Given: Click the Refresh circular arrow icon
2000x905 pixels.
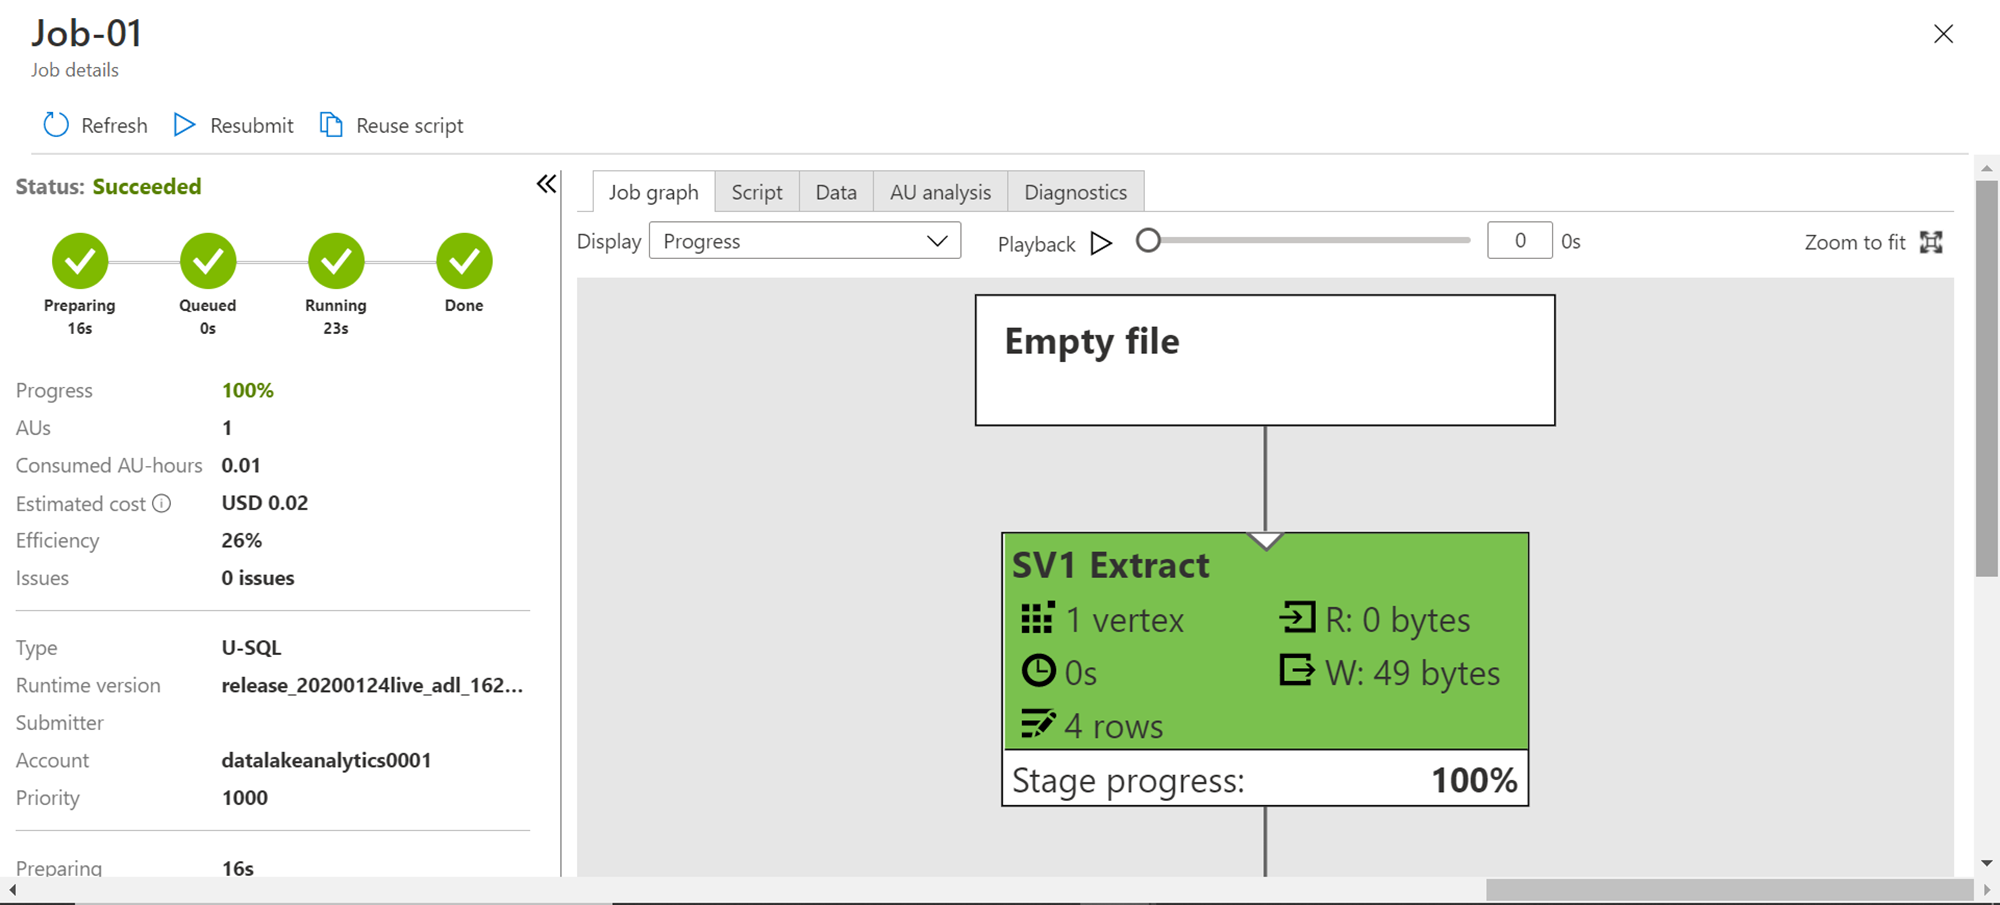Looking at the screenshot, I should click(56, 125).
